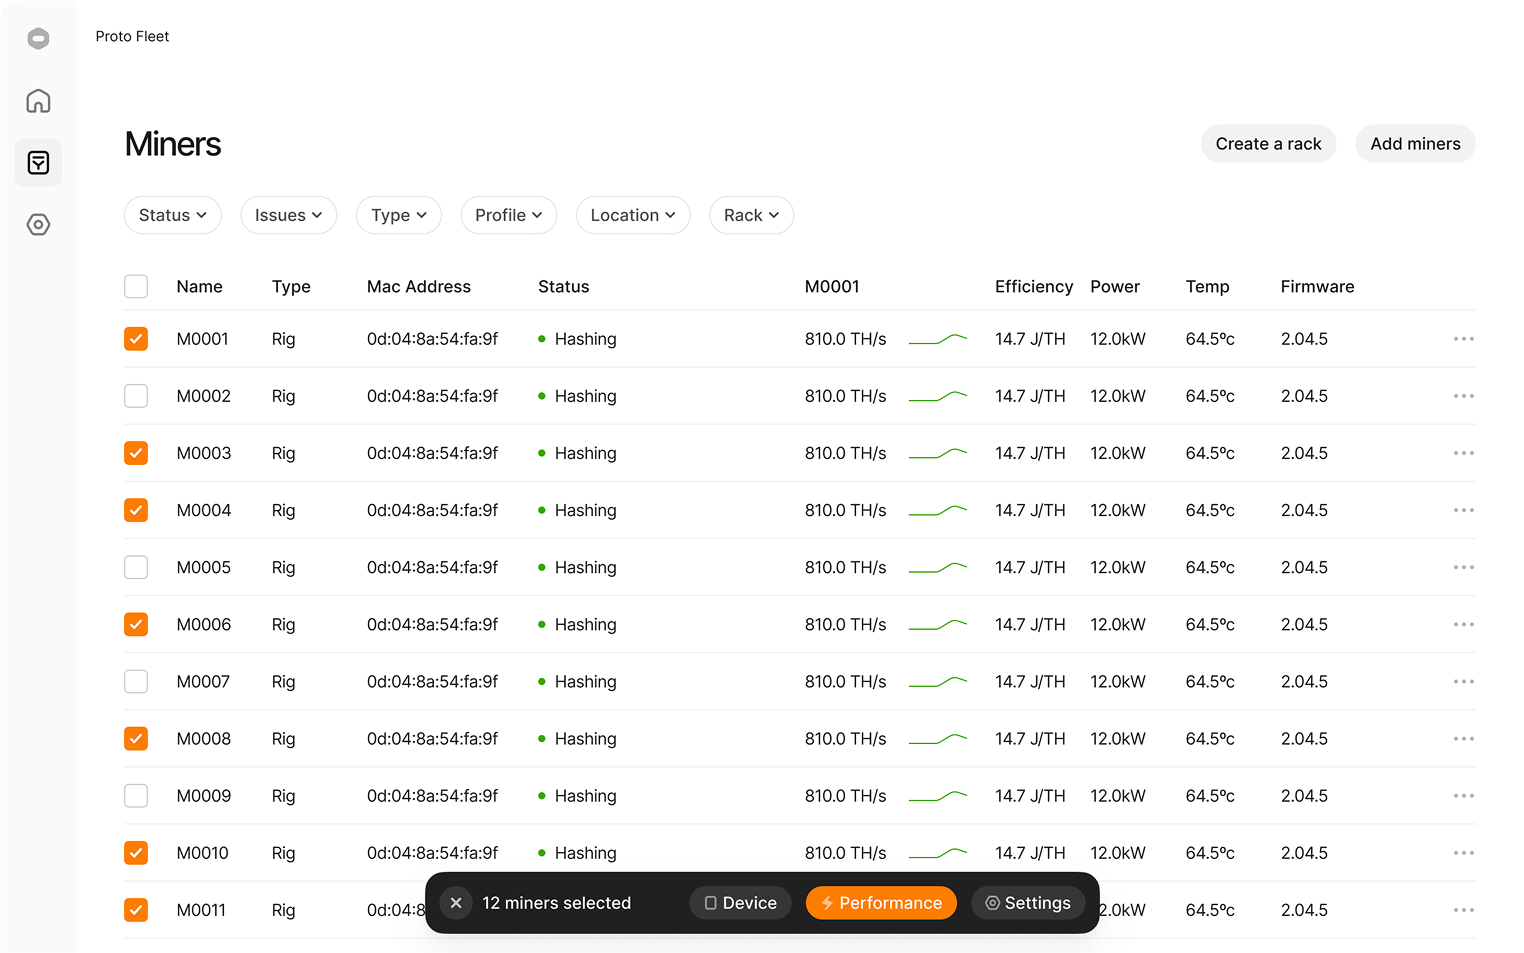Click the Proto Fleet logo icon
Screen dimensions: 1524x953
[x=38, y=39]
